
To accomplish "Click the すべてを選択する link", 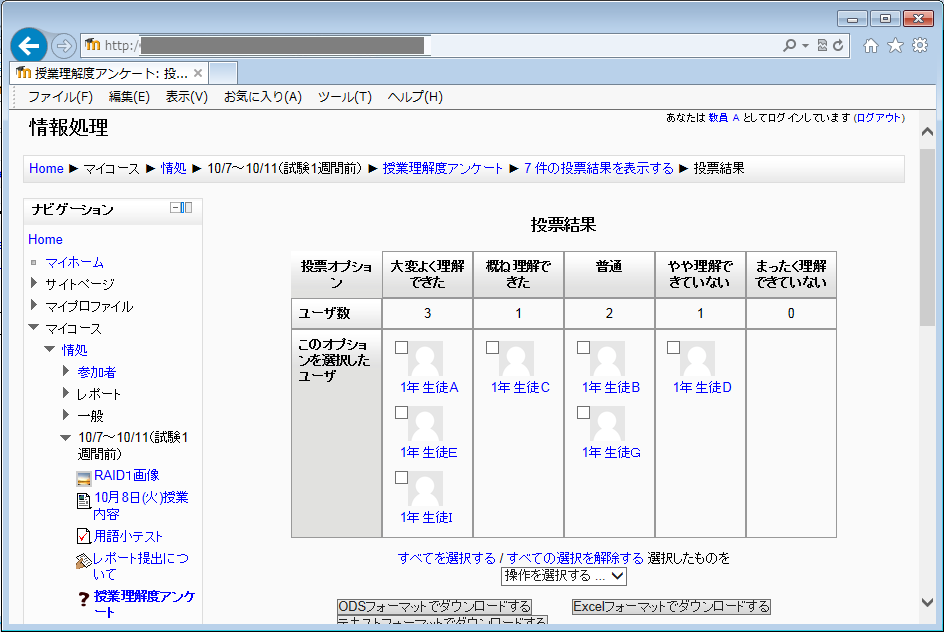I will [x=447, y=558].
